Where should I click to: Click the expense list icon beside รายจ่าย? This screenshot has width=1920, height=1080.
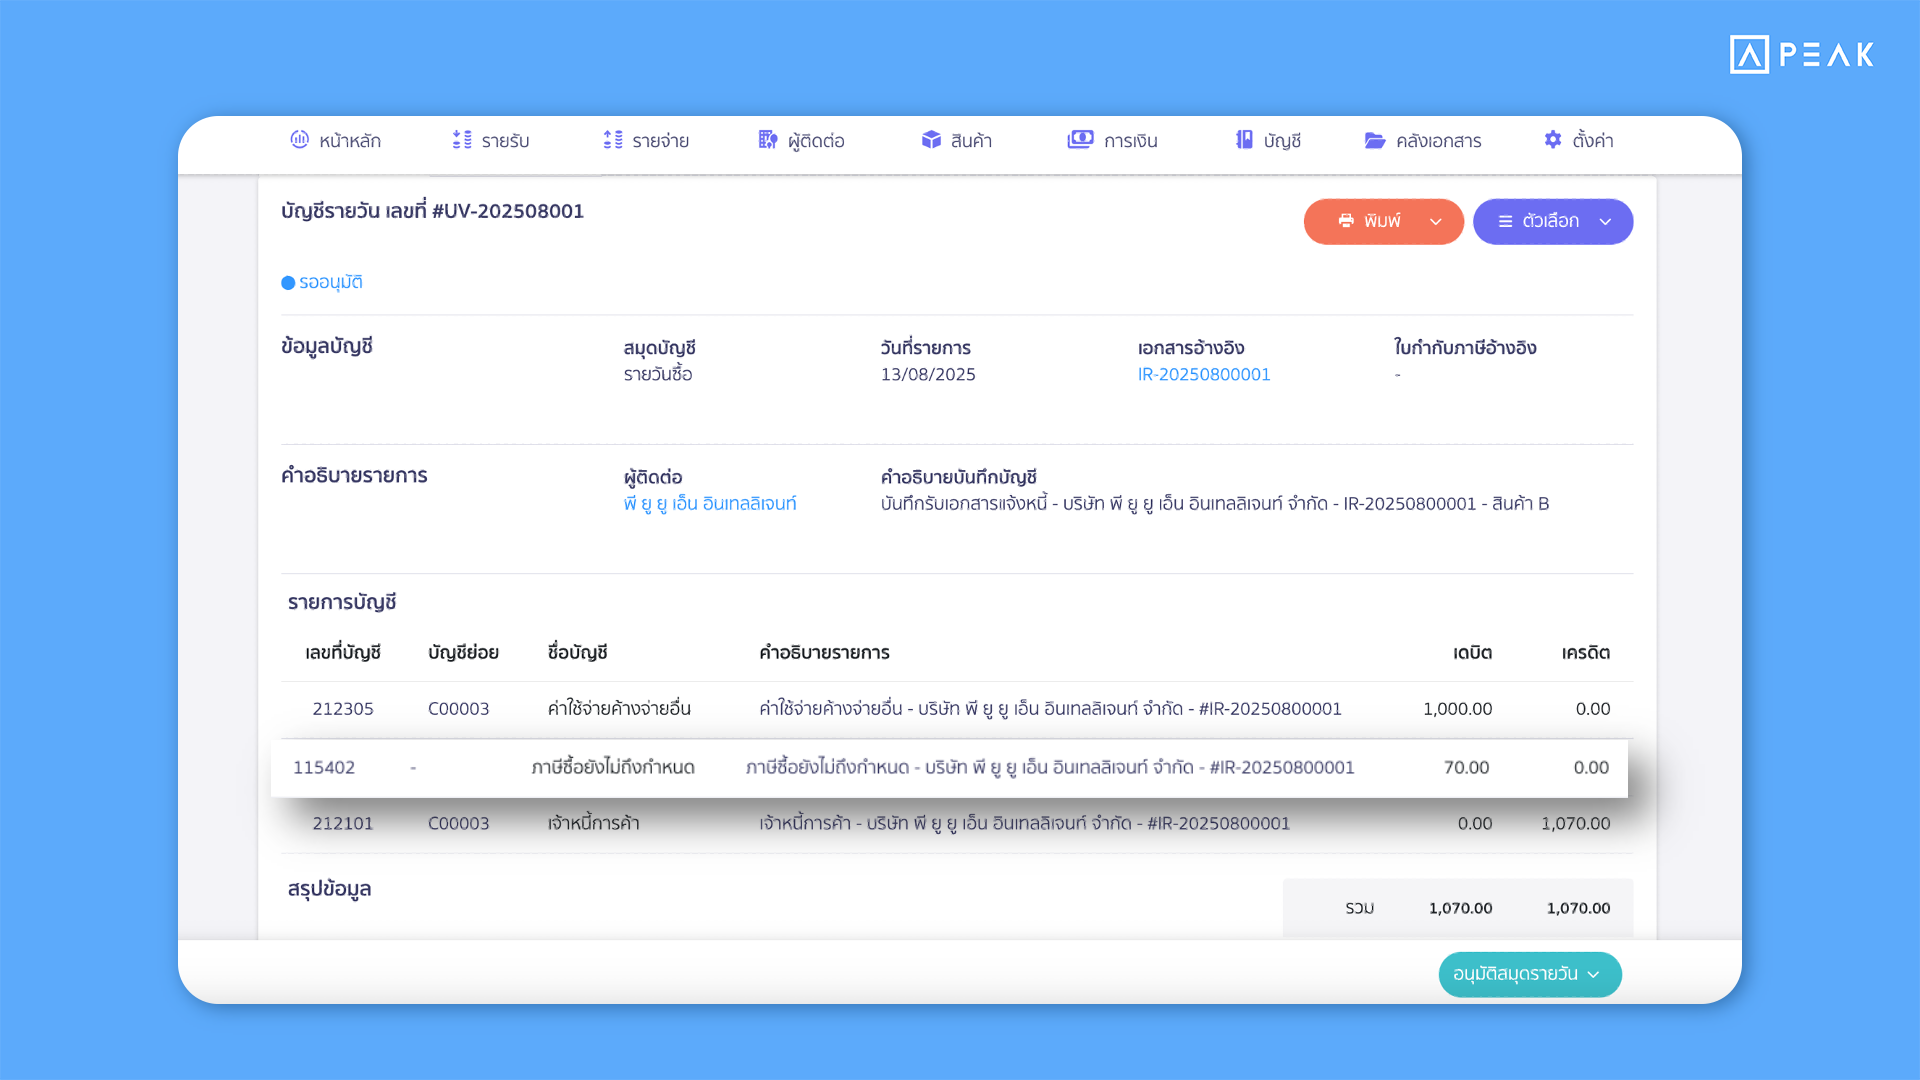[613, 140]
